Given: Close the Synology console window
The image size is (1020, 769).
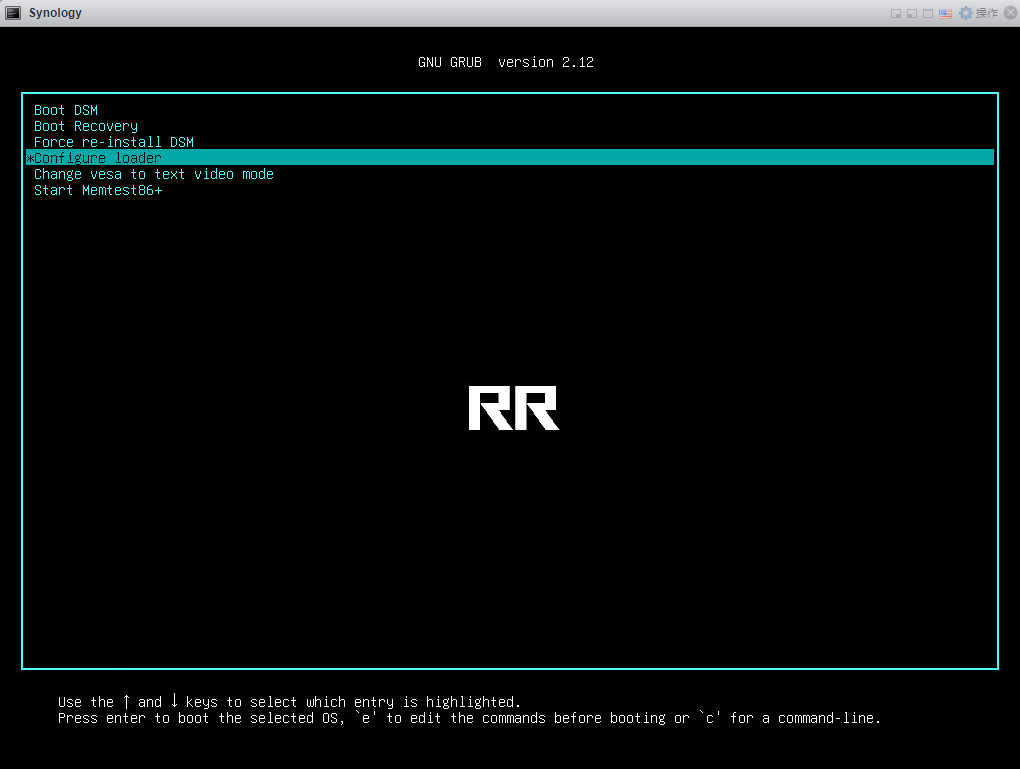Looking at the screenshot, I should click(1008, 13).
